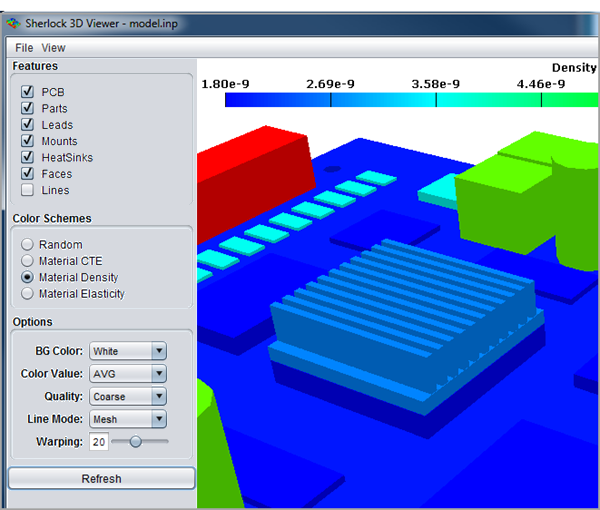Open the View menu
The width and height of the screenshot is (600, 510).
click(54, 48)
